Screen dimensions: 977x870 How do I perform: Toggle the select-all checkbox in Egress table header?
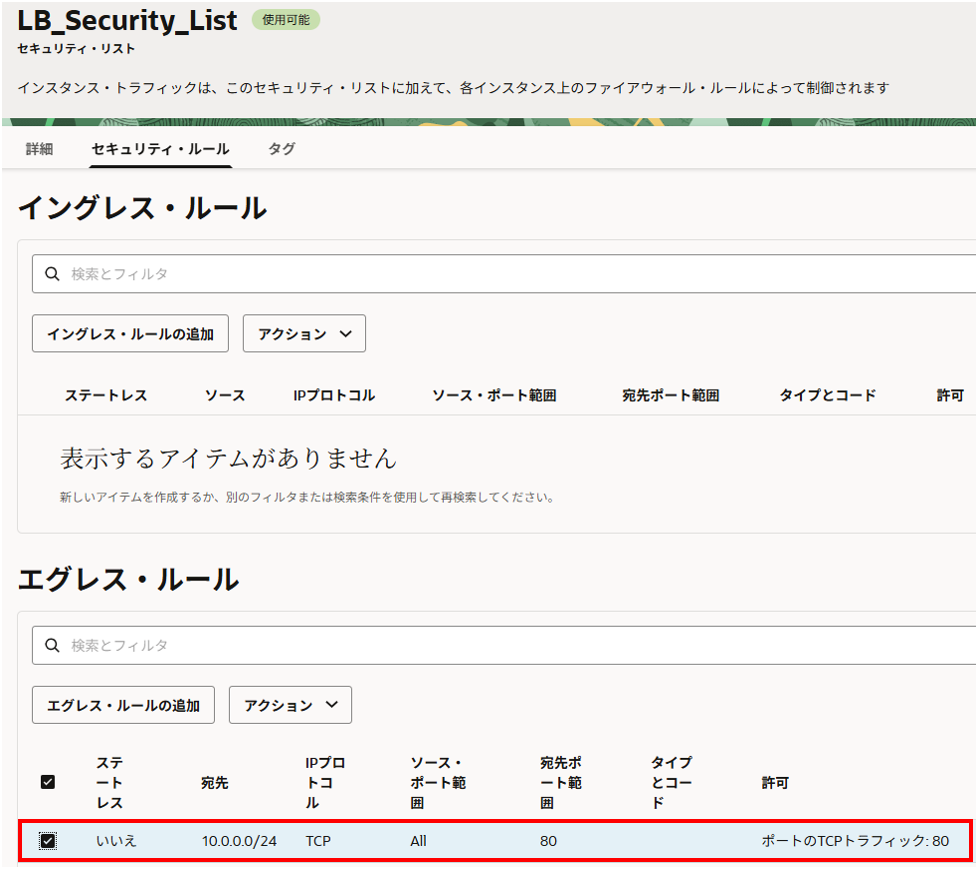click(x=48, y=782)
